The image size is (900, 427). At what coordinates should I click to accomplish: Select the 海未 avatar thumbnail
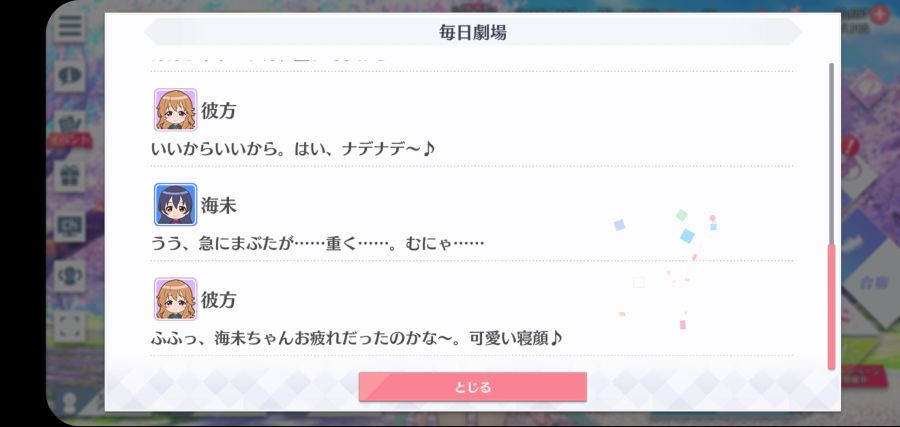[x=175, y=204]
